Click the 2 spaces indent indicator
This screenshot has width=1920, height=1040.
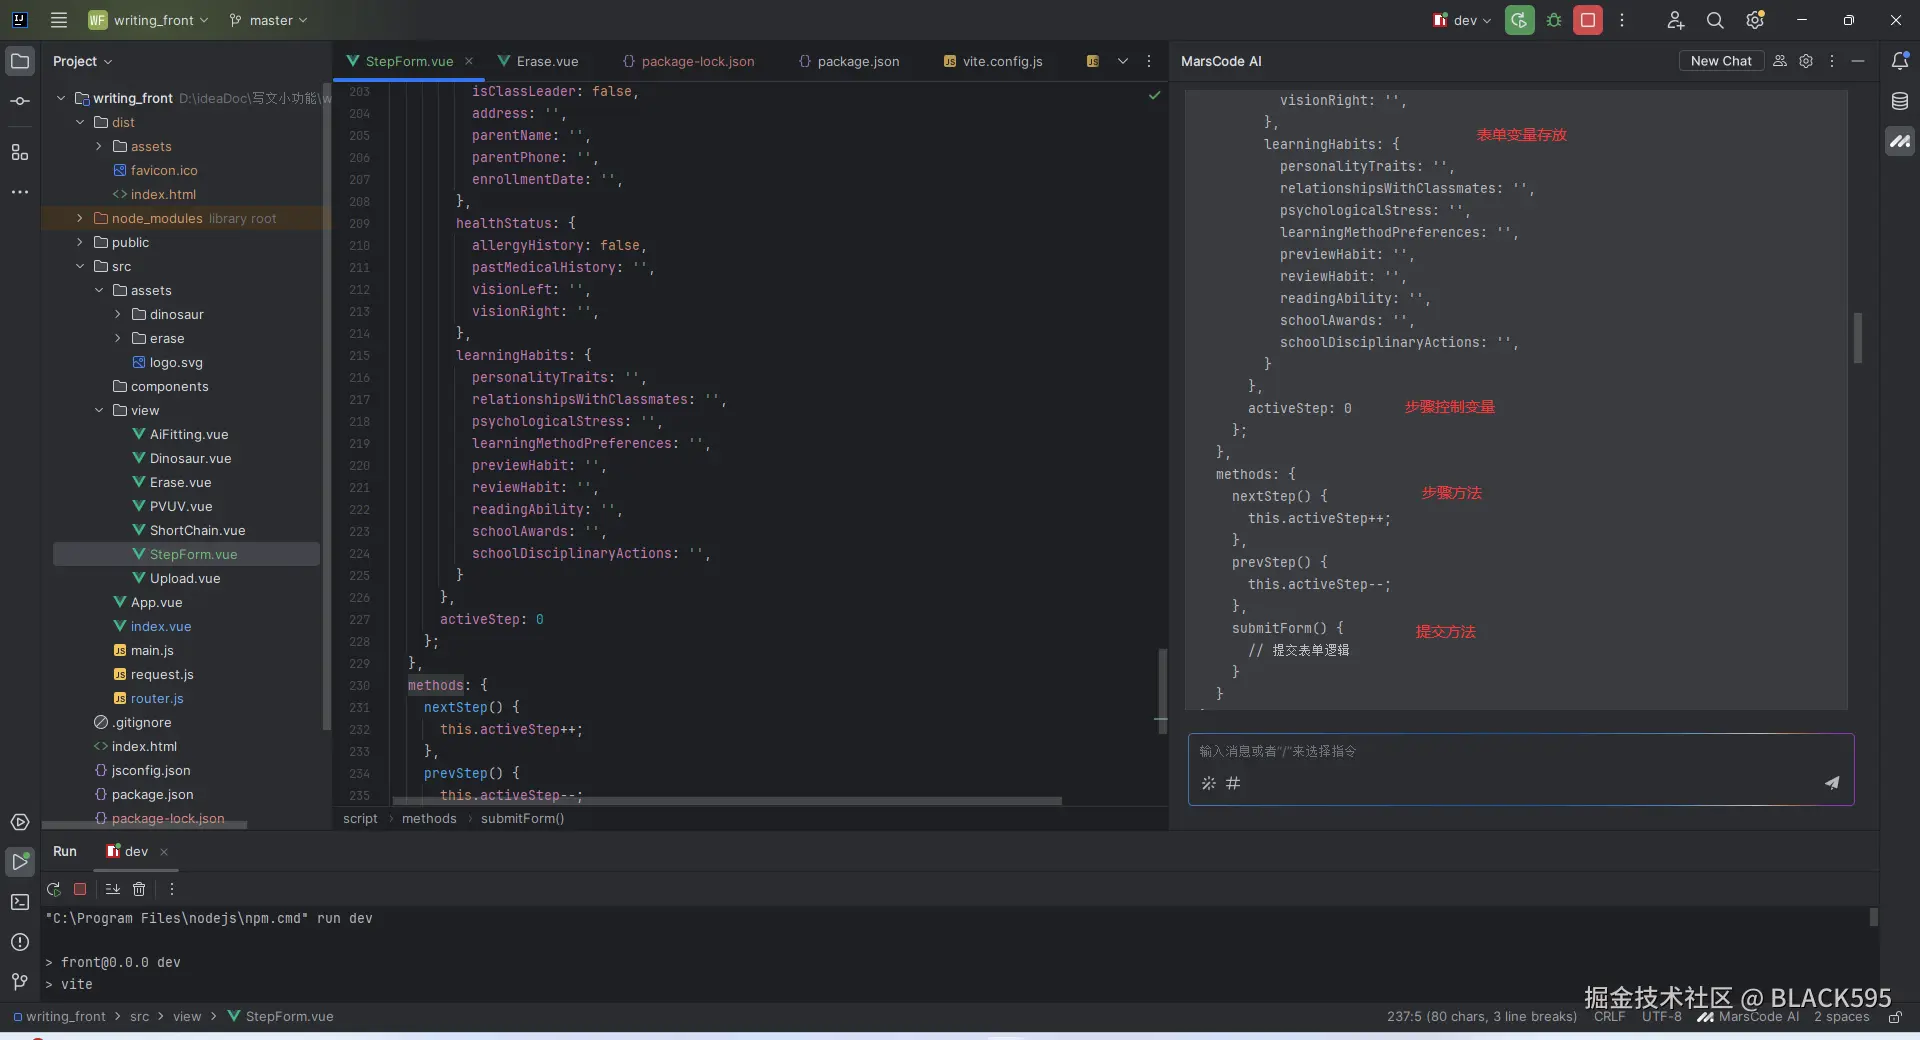pyautogui.click(x=1841, y=1017)
